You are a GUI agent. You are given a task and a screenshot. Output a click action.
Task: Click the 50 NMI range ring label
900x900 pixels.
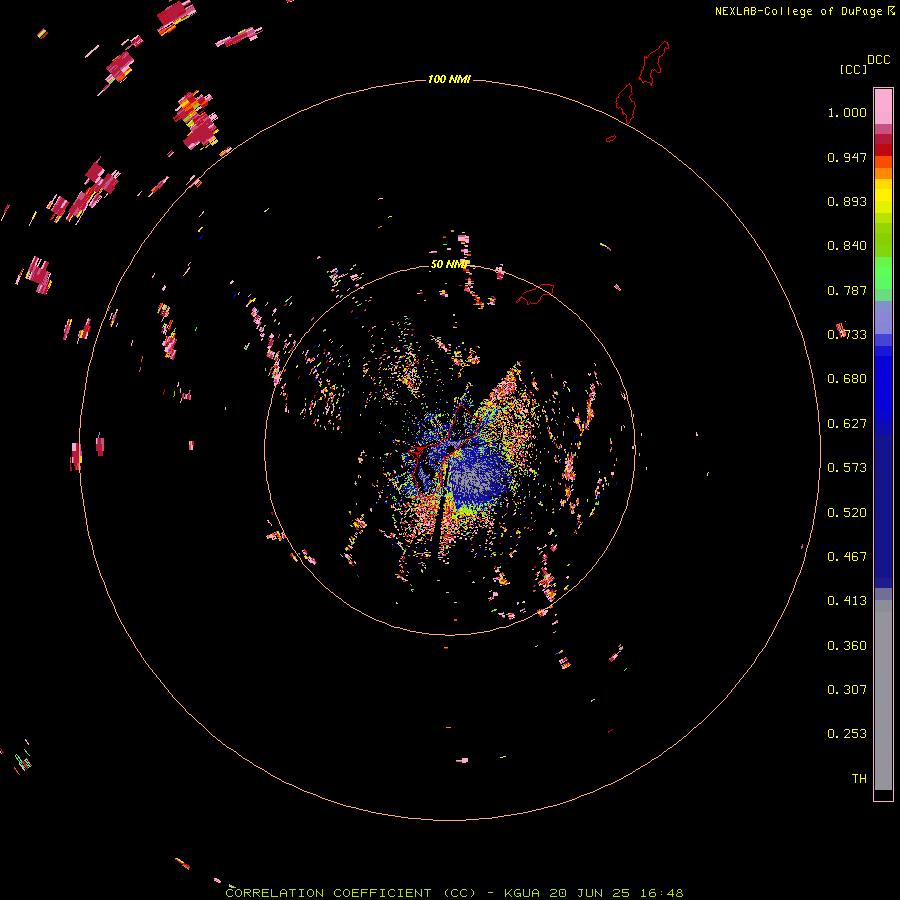click(x=449, y=264)
